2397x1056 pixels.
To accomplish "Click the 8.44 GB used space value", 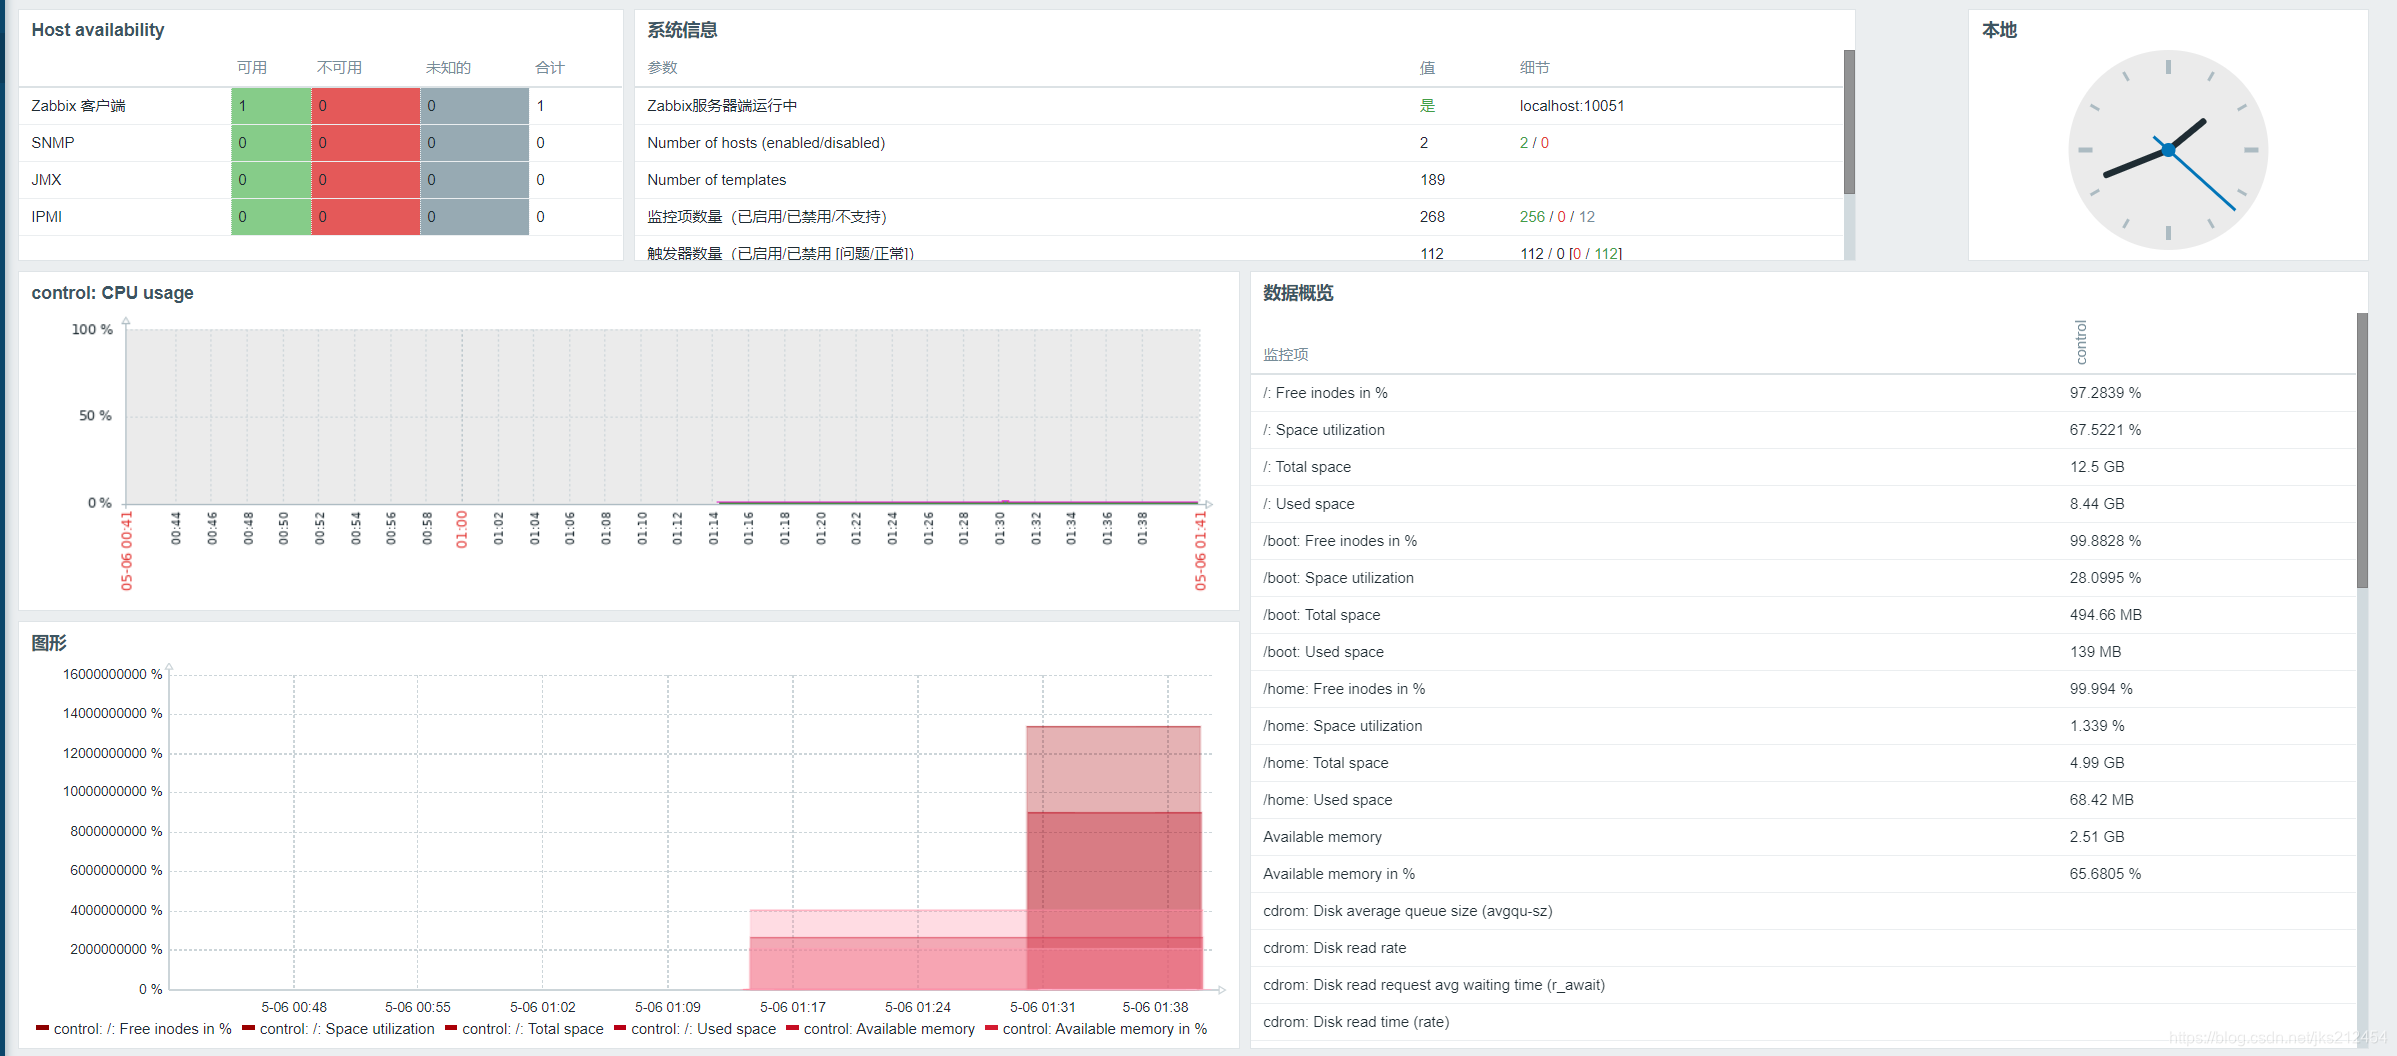I will [x=2097, y=504].
